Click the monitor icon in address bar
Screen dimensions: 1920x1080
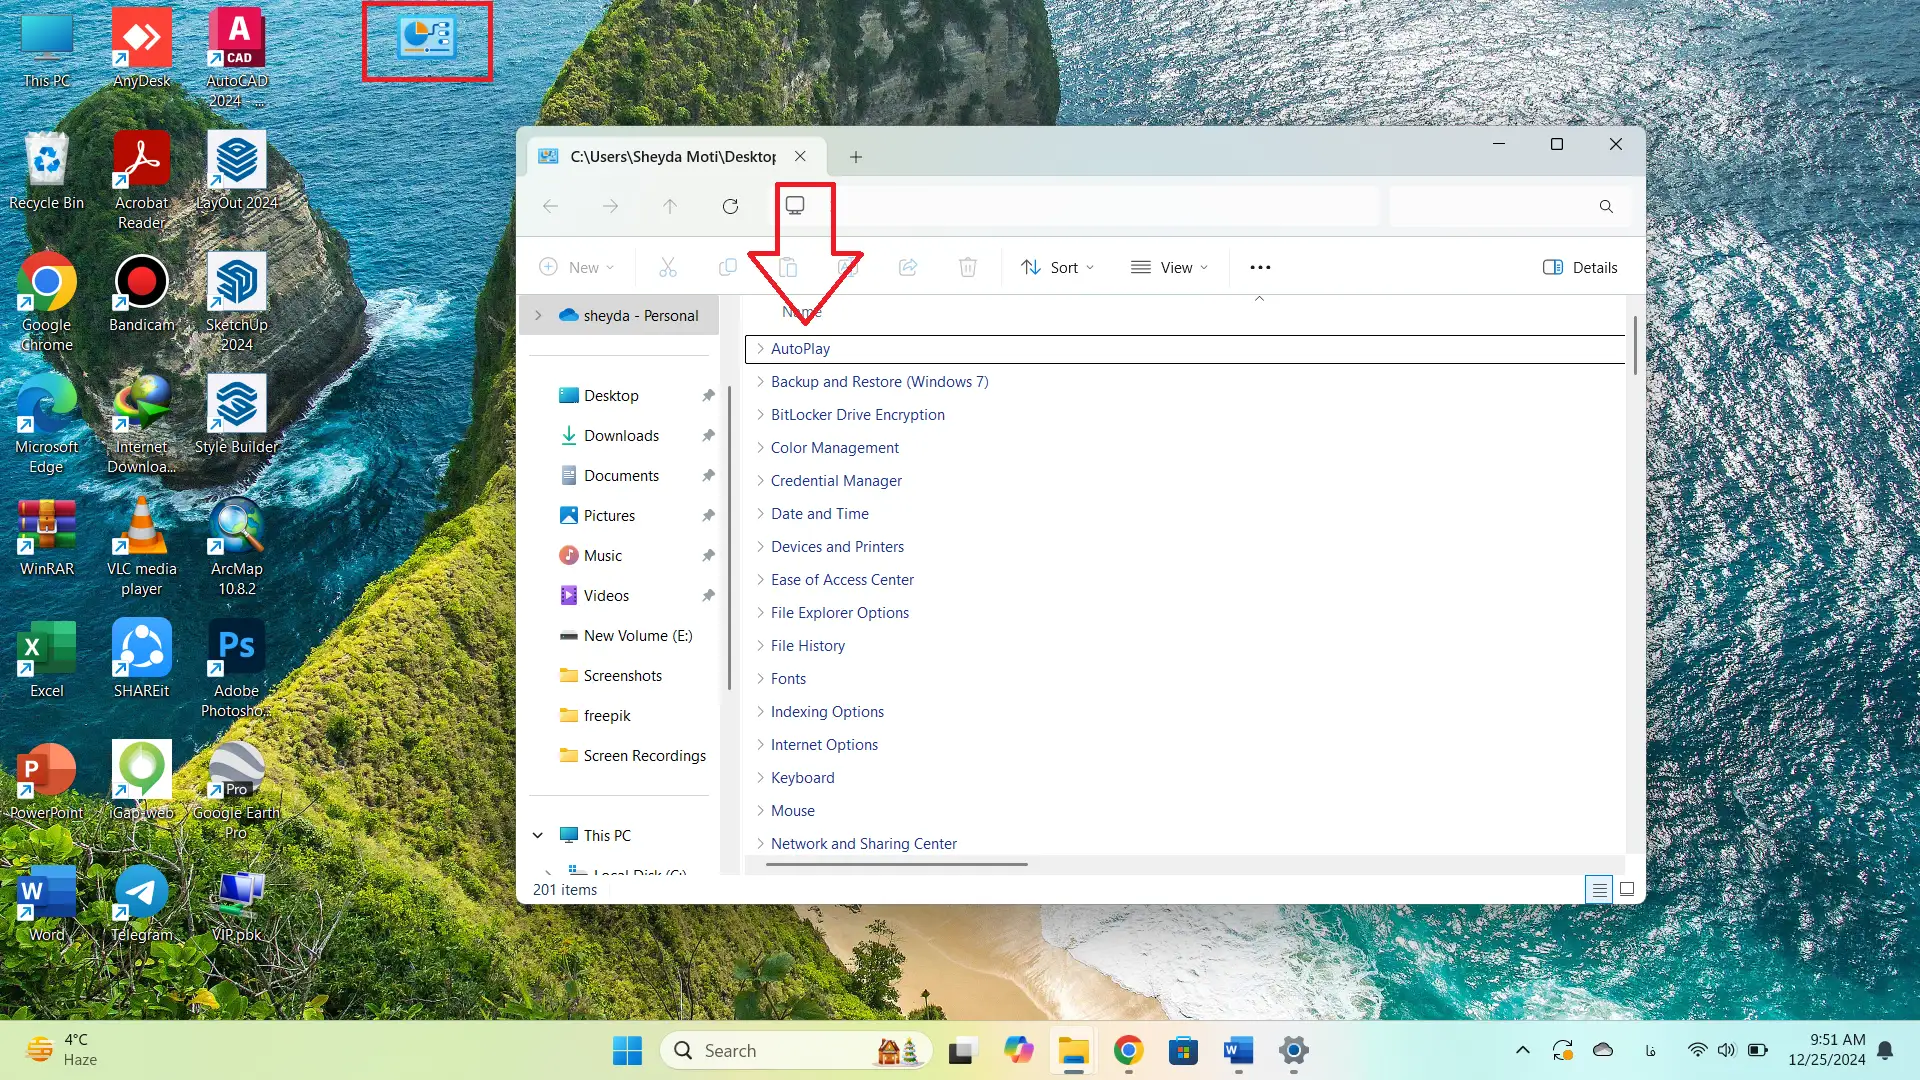click(x=795, y=205)
